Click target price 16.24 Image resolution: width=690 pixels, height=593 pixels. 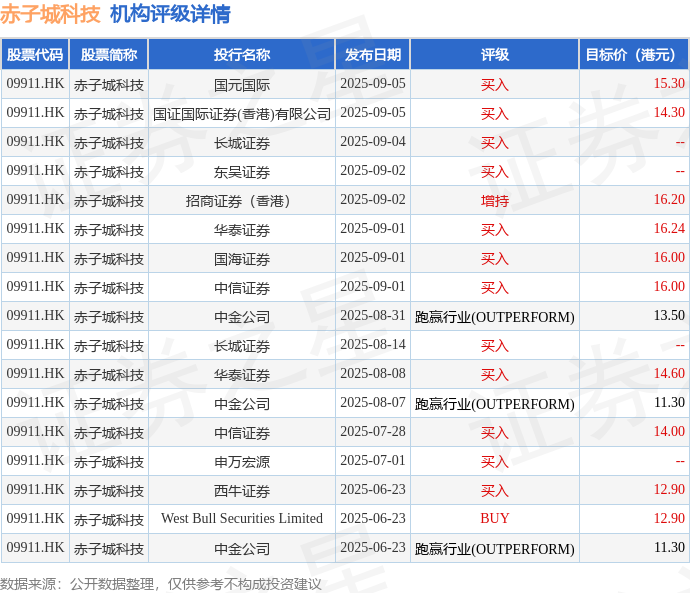click(x=669, y=228)
